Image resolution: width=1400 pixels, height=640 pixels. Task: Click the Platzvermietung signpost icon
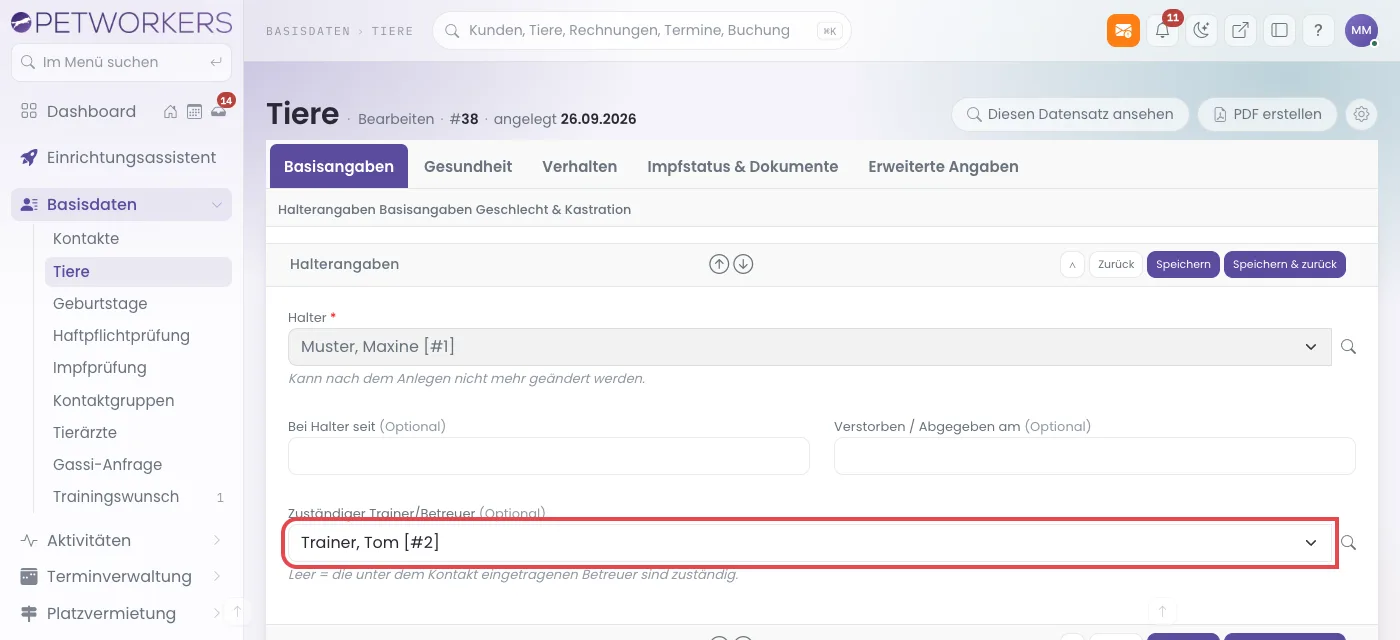coord(29,613)
